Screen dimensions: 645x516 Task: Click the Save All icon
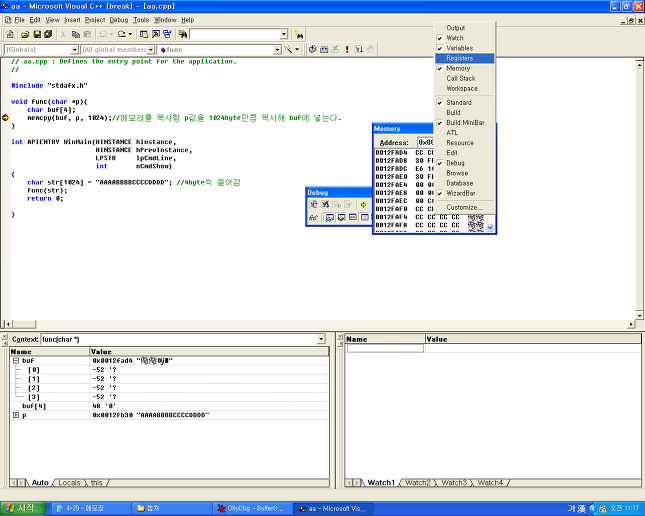click(x=48, y=34)
